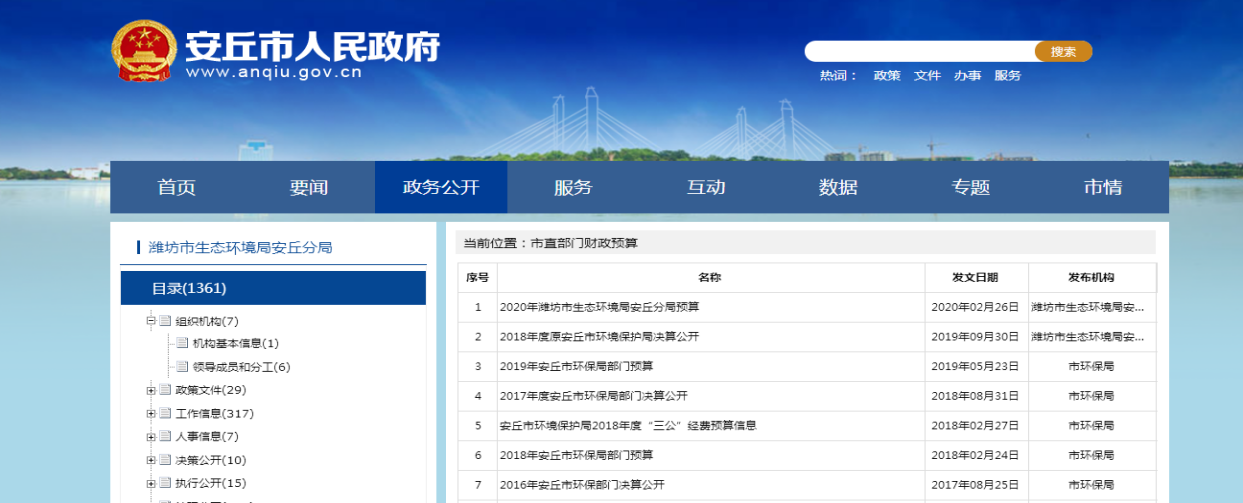This screenshot has height=503, width=1243.
Task: Open 安丘市环境保护局2018年度“三公”经费预算信息 document
Action: tap(628, 425)
